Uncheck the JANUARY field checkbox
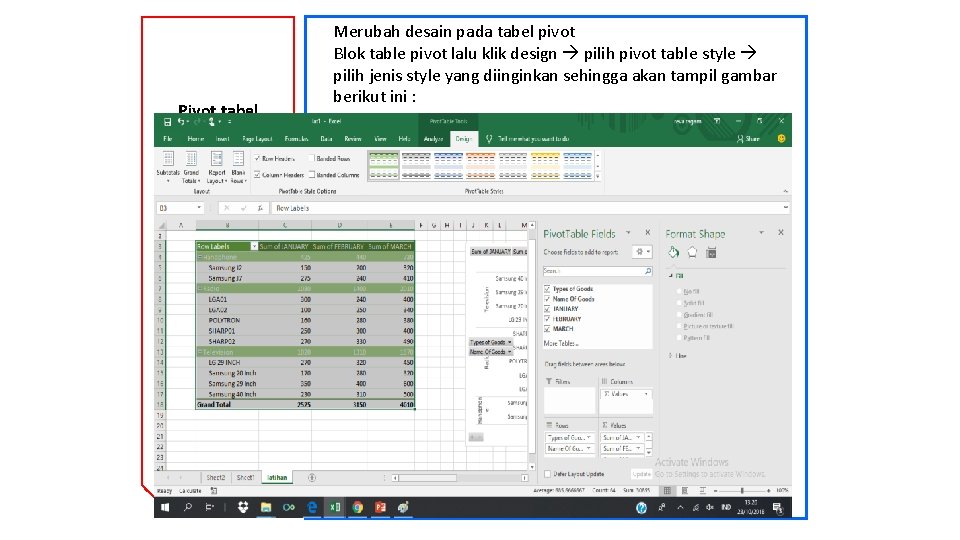 click(547, 309)
